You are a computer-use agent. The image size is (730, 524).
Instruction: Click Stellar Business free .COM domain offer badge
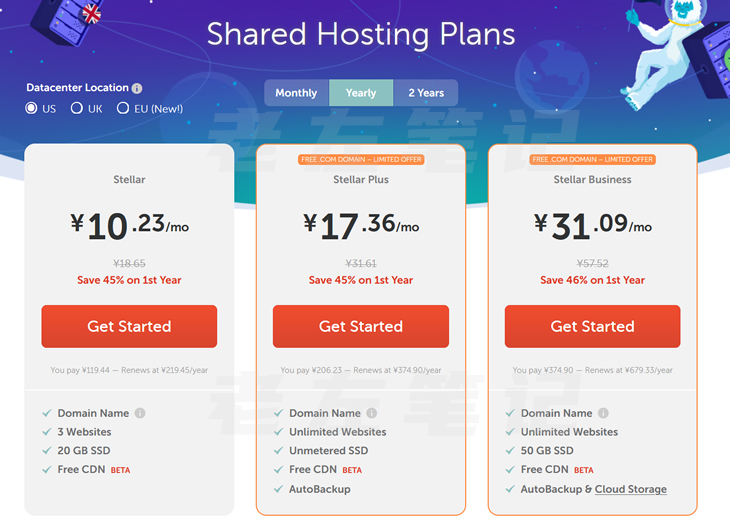[x=592, y=159]
